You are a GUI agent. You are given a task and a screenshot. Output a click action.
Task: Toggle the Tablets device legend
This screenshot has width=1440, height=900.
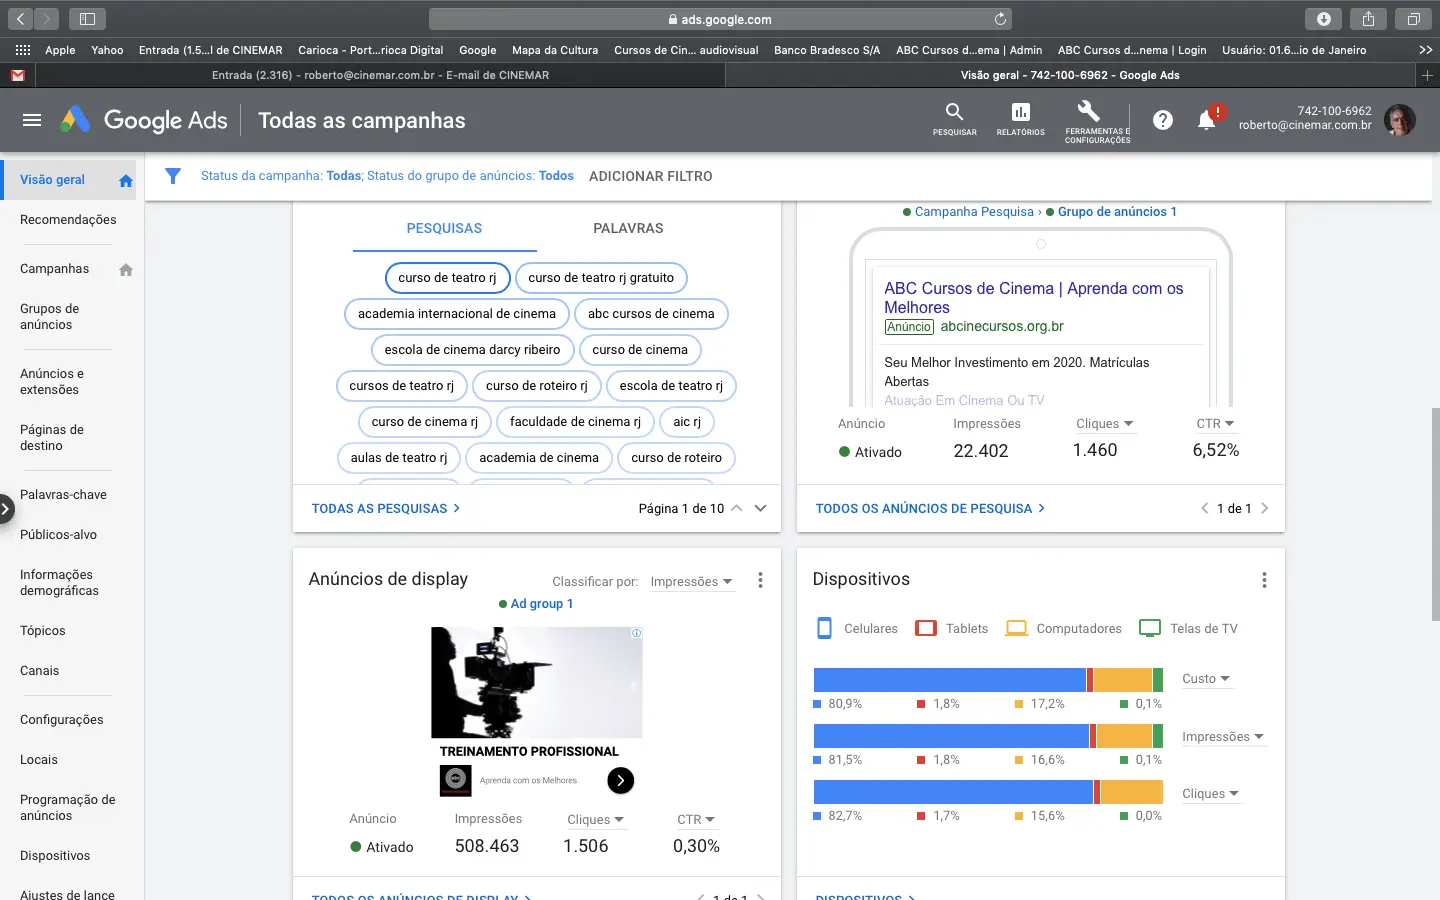(952, 629)
